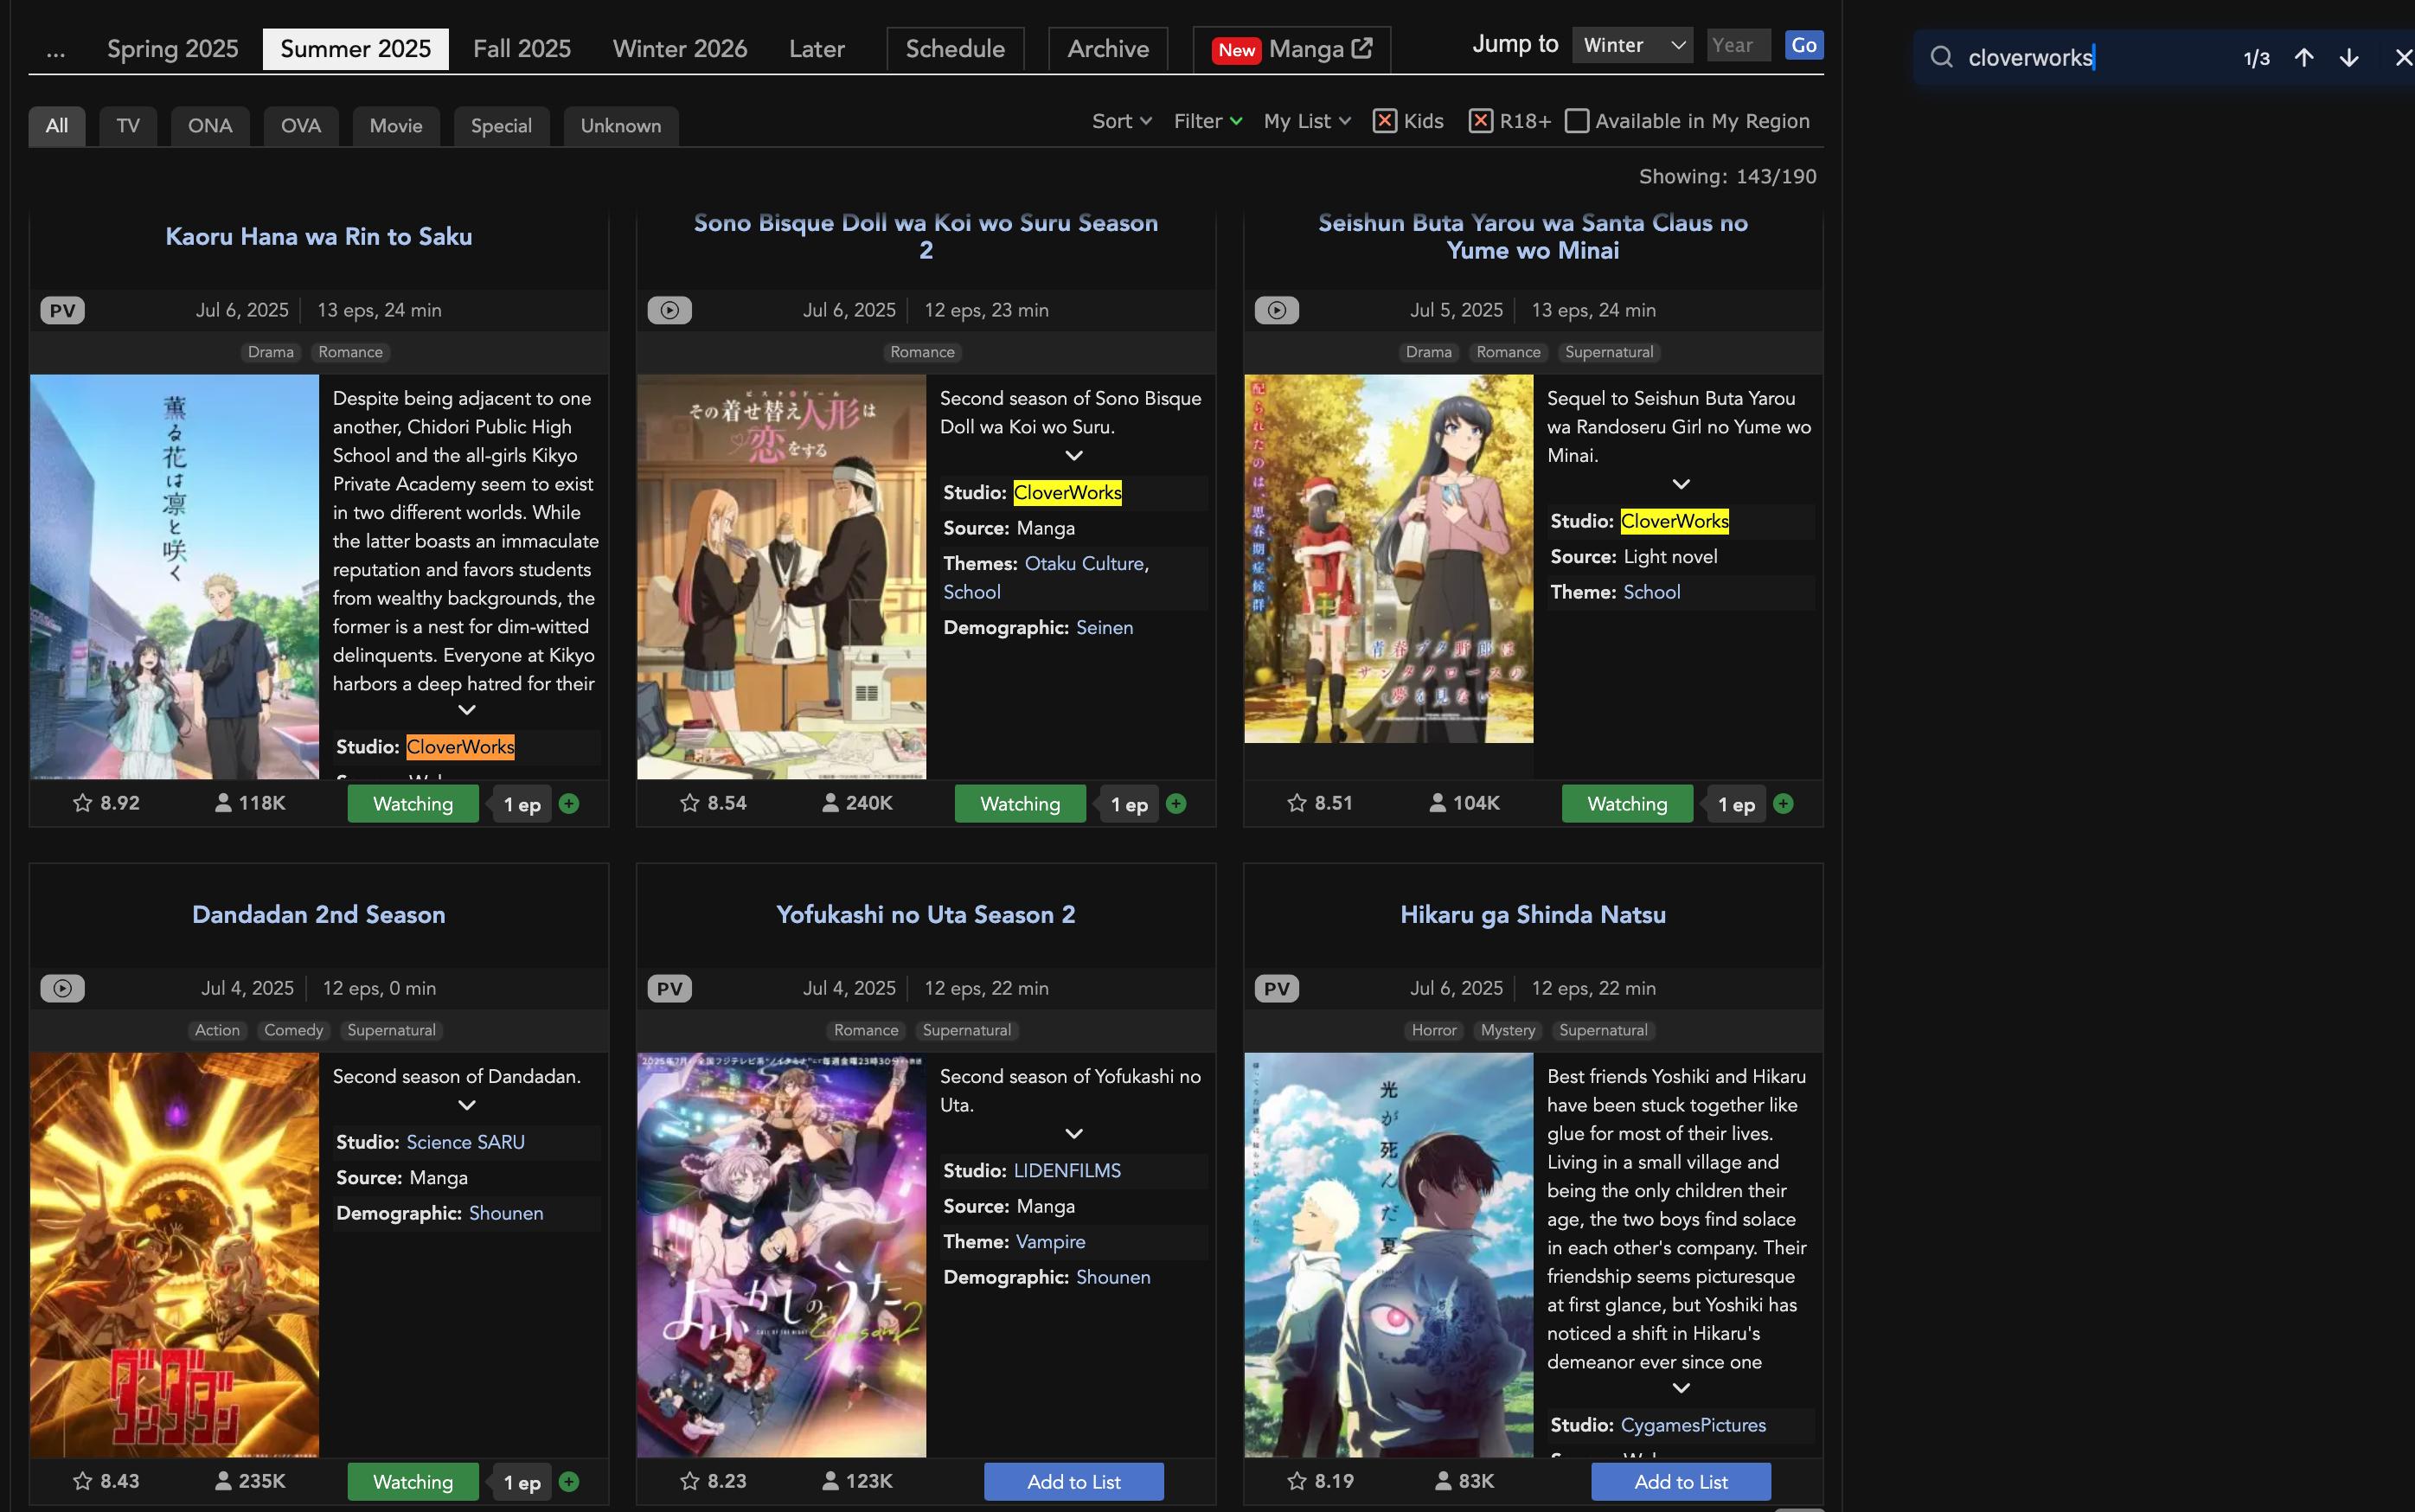Play the Sono Bisque Doll trailer icon
Image resolution: width=2415 pixels, height=1512 pixels.
click(669, 310)
